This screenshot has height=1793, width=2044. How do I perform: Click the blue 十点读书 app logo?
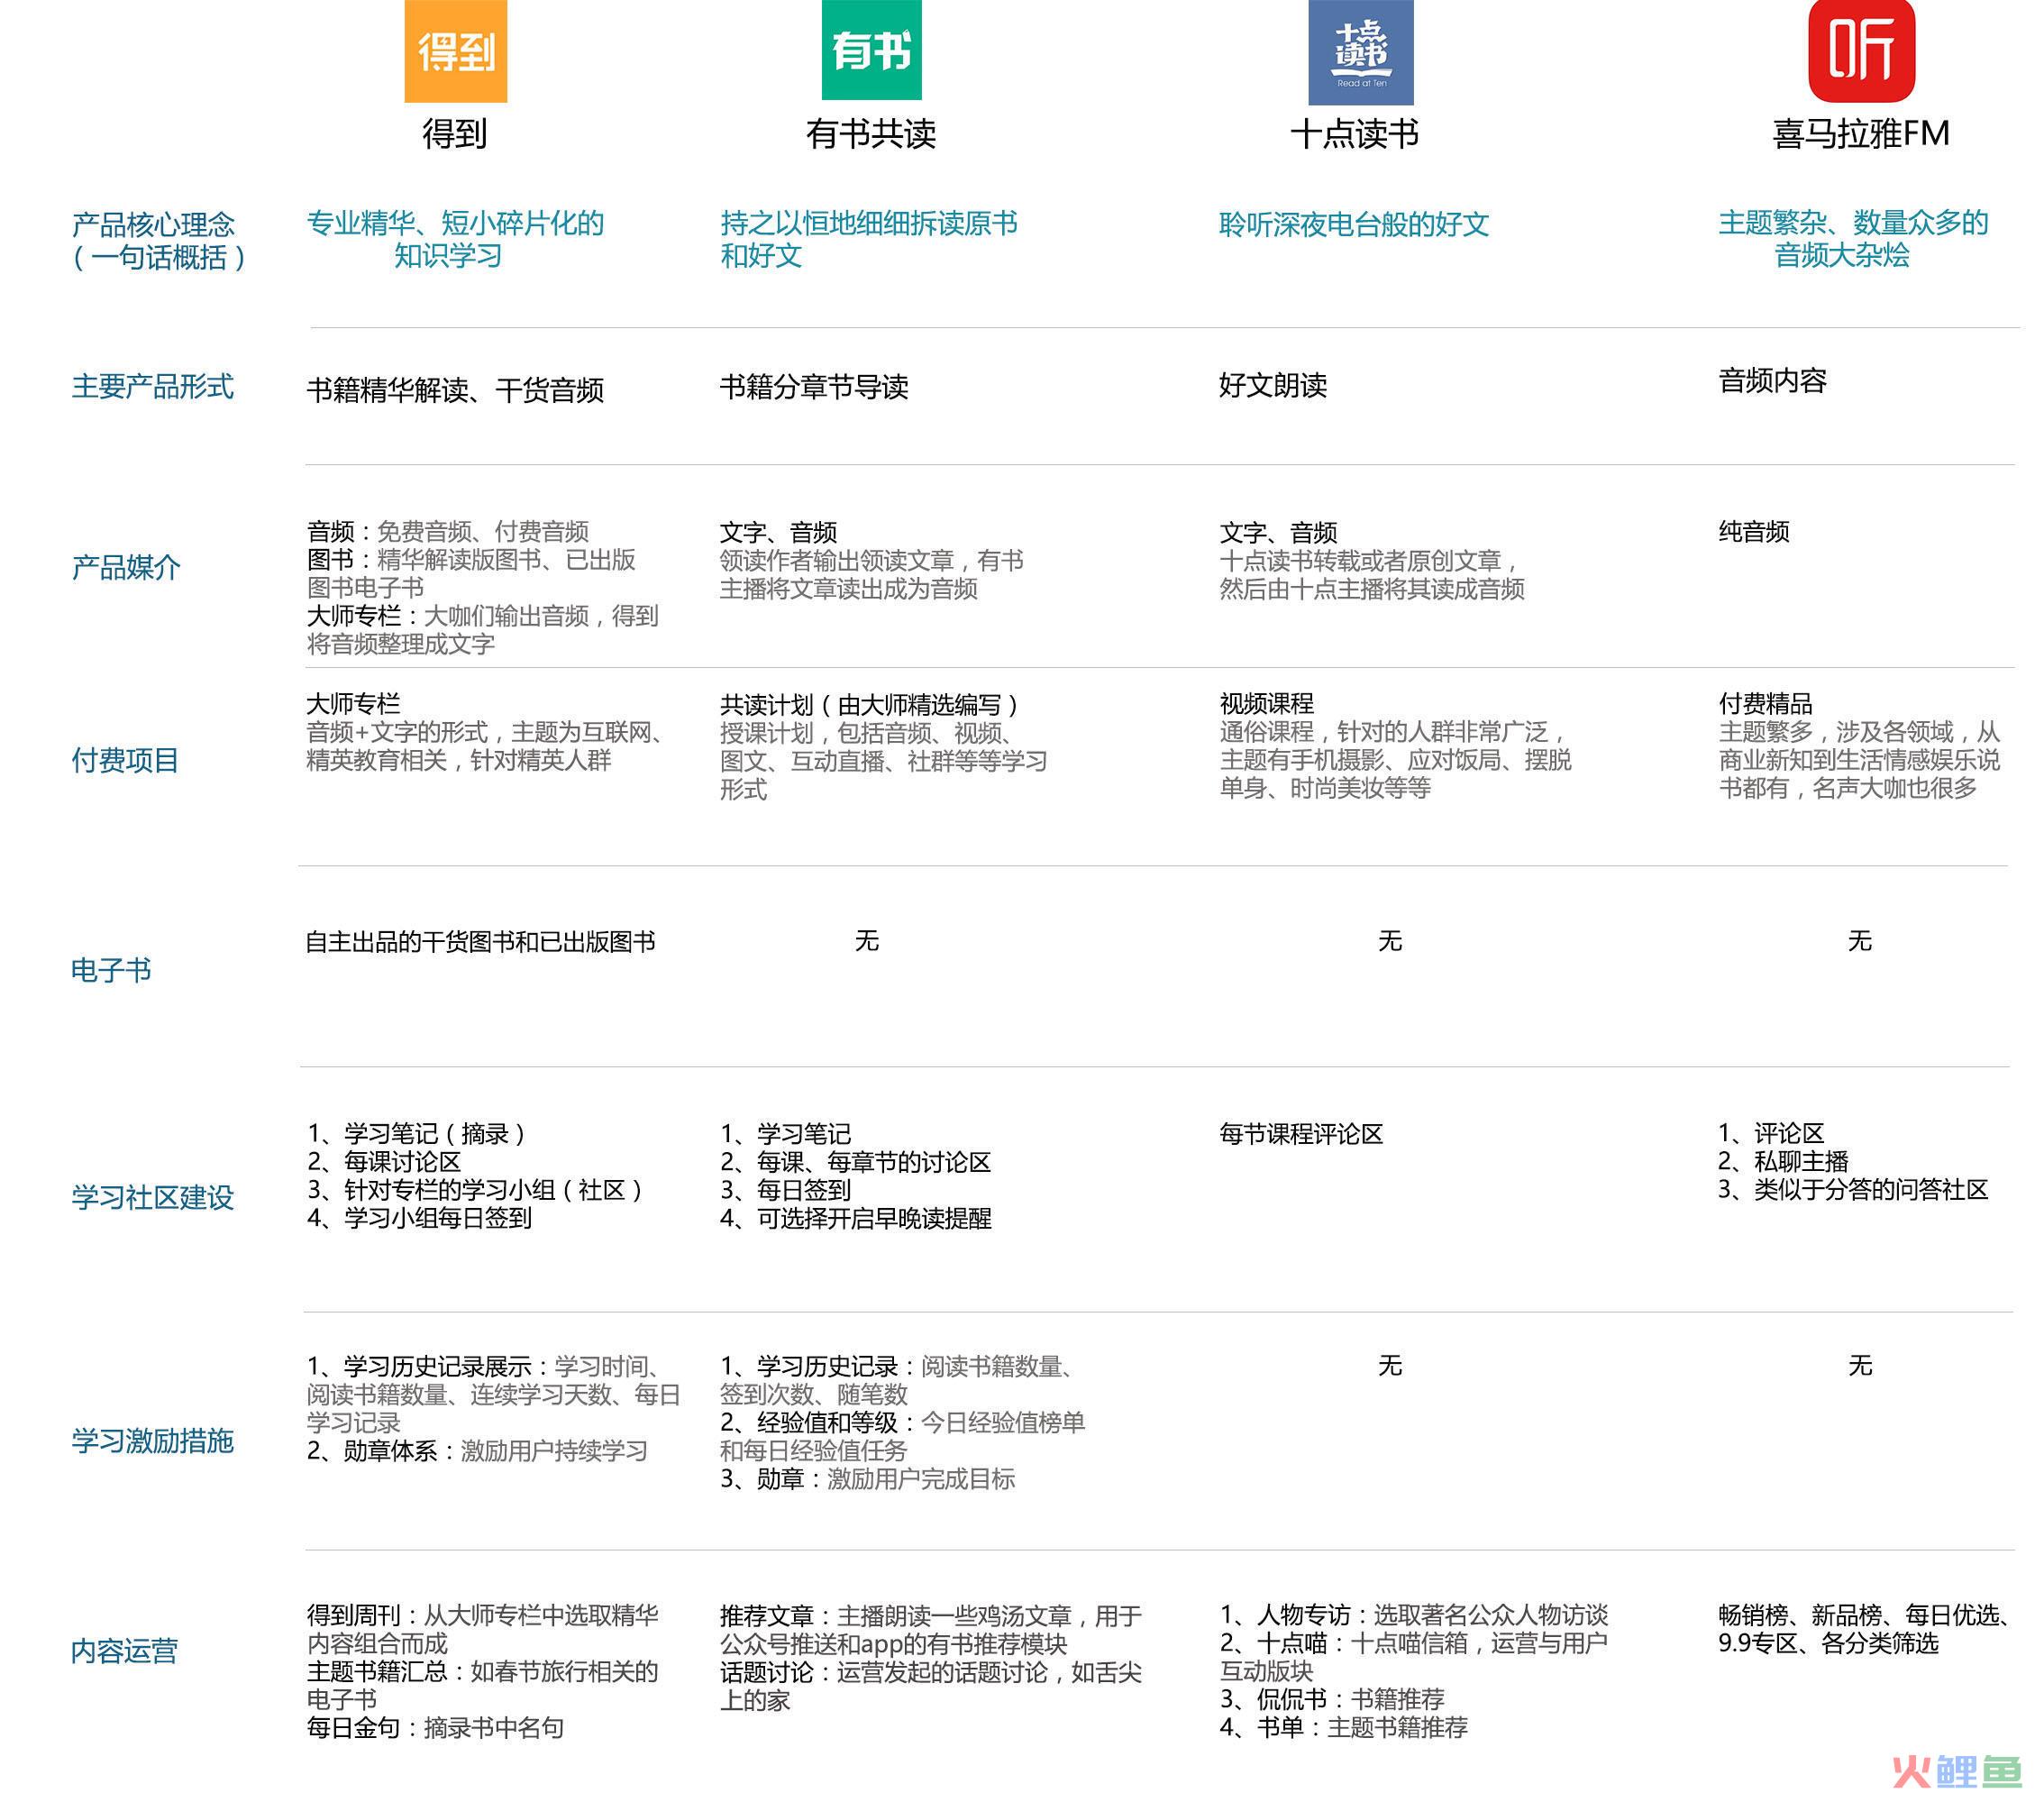tap(1360, 52)
